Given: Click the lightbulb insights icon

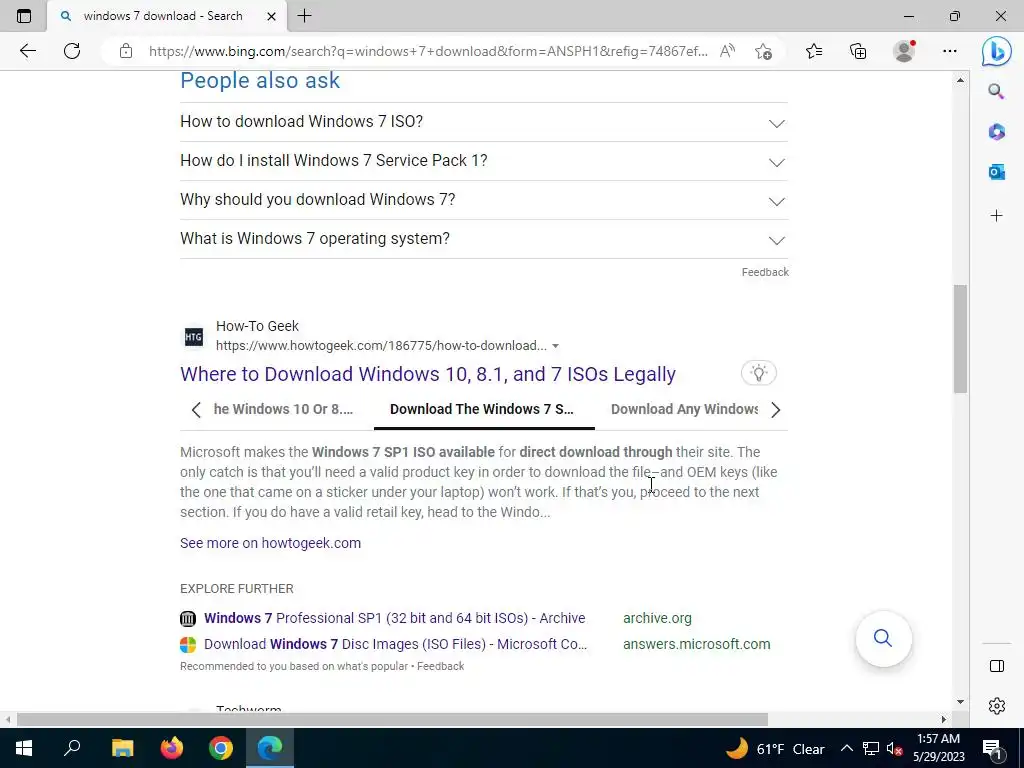Looking at the screenshot, I should [x=759, y=373].
